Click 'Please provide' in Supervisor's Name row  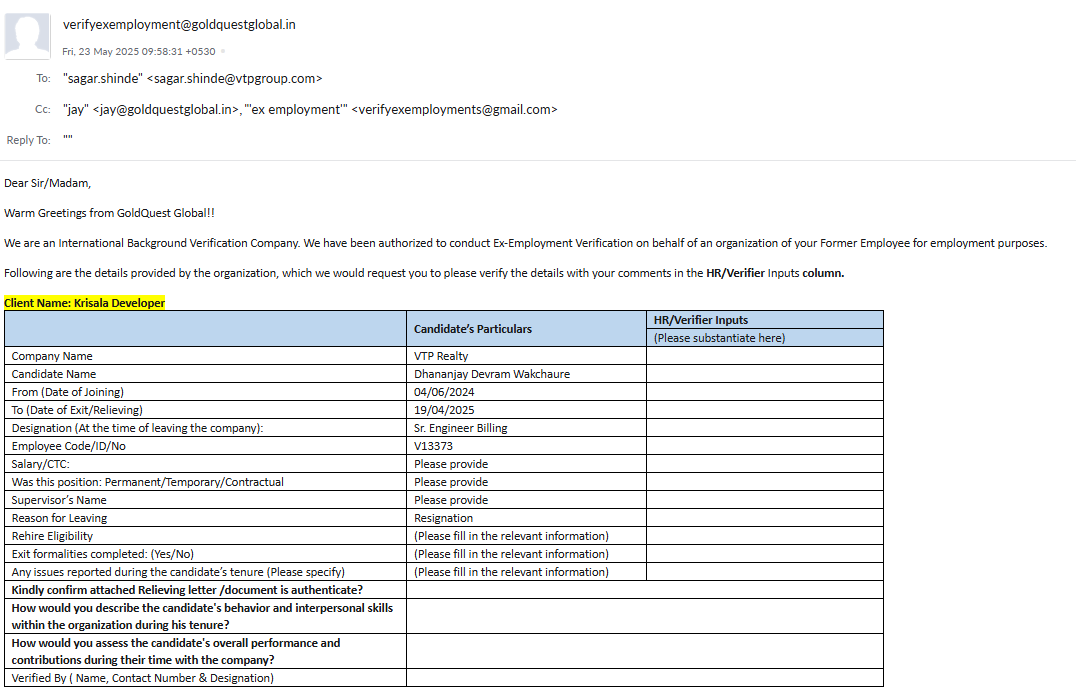coord(451,500)
